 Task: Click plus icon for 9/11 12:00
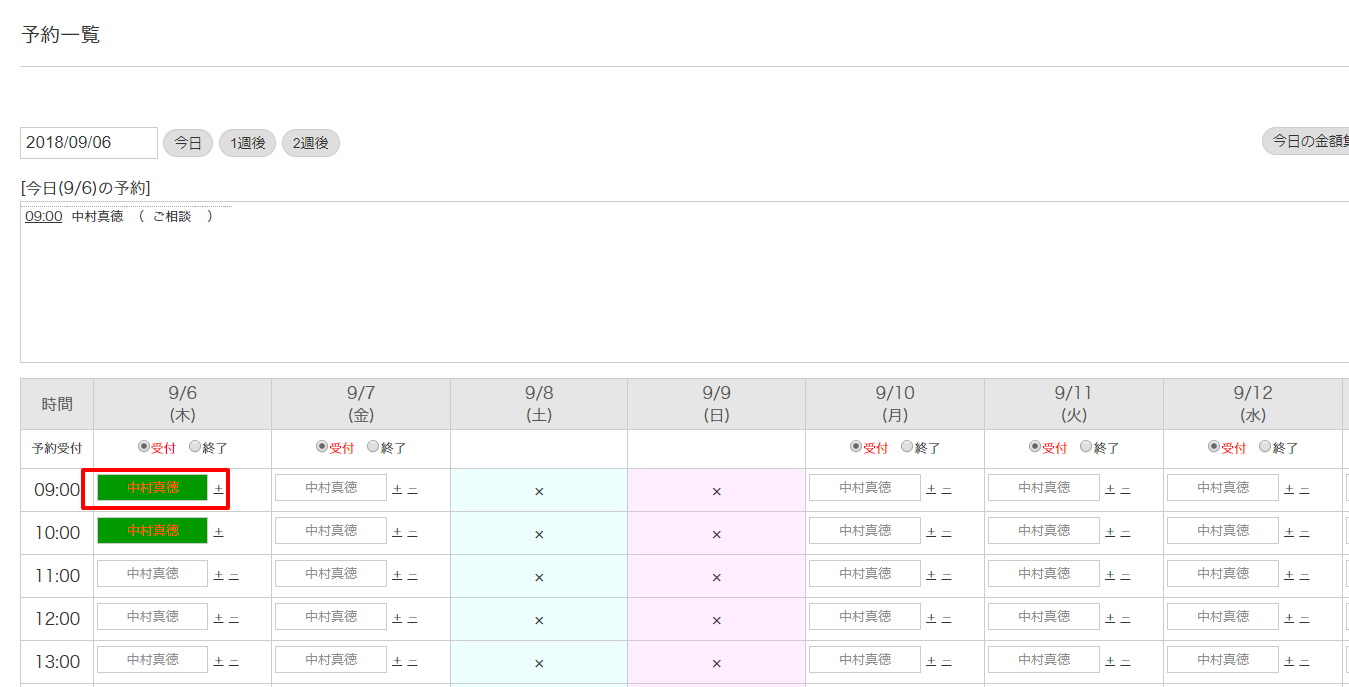tap(1110, 619)
